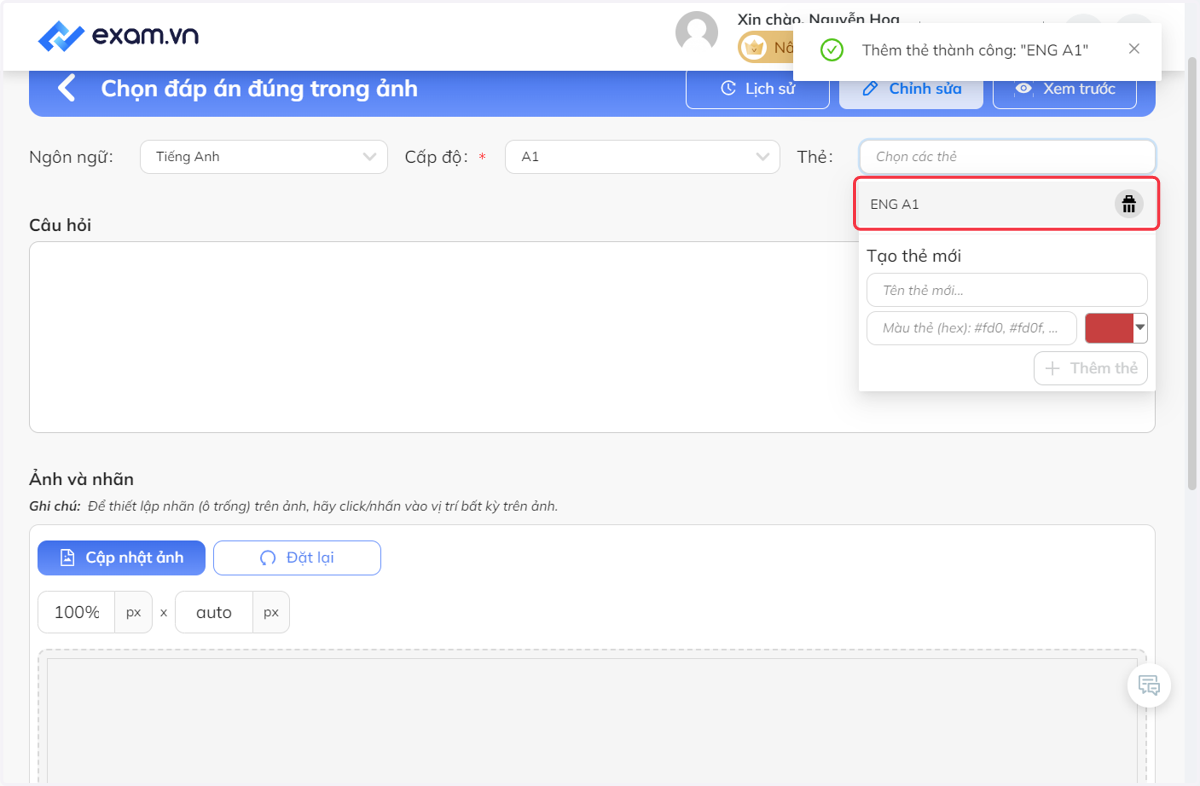The height and width of the screenshot is (786, 1200).
Task: Open the Ngôn ngữ Tiếng Anh dropdown
Action: click(264, 157)
